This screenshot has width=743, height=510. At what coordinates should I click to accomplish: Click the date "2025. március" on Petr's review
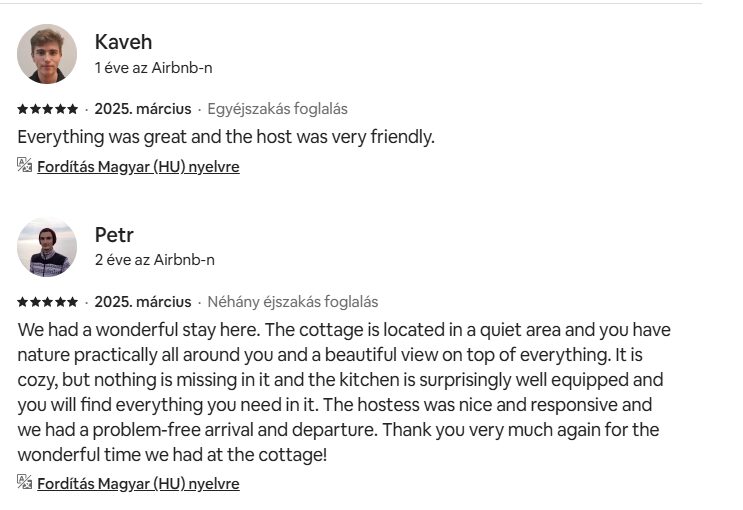pos(143,302)
